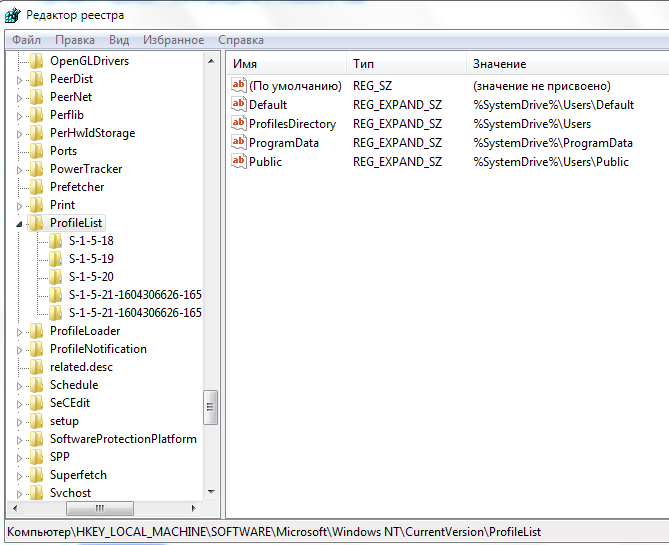Click the tree horizontal scroll left arrow

point(15,508)
